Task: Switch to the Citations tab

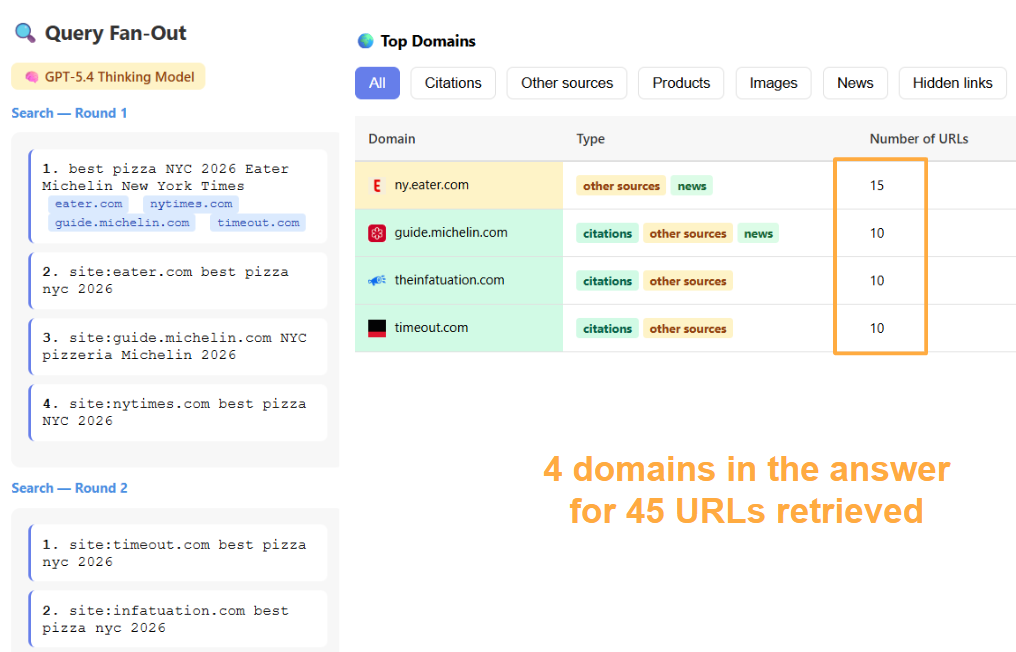Action: [453, 83]
